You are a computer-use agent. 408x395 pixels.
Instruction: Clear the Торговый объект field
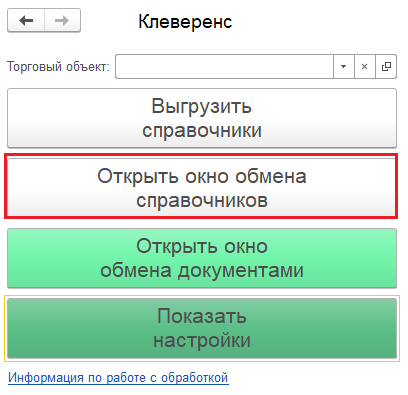coord(365,67)
